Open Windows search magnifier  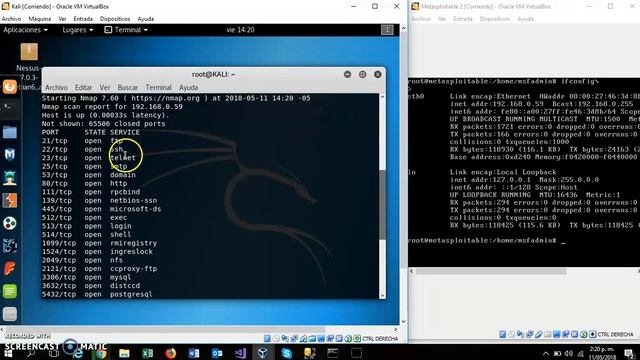point(31,353)
